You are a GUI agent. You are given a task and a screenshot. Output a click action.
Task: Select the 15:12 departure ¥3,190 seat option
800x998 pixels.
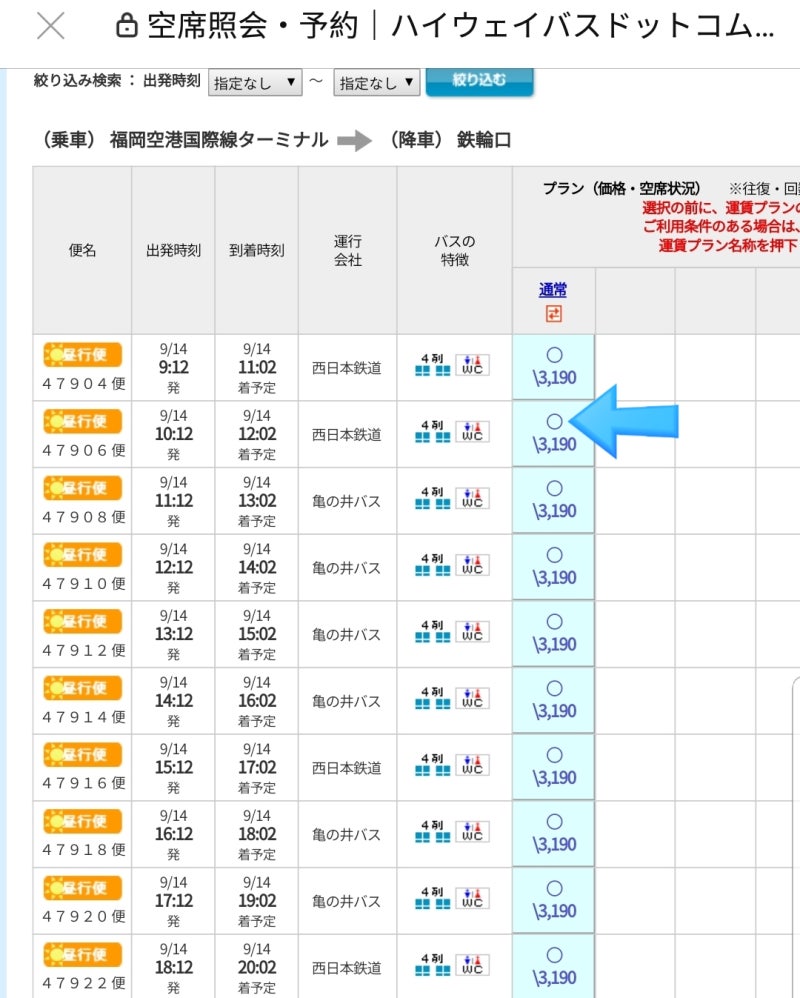point(554,767)
